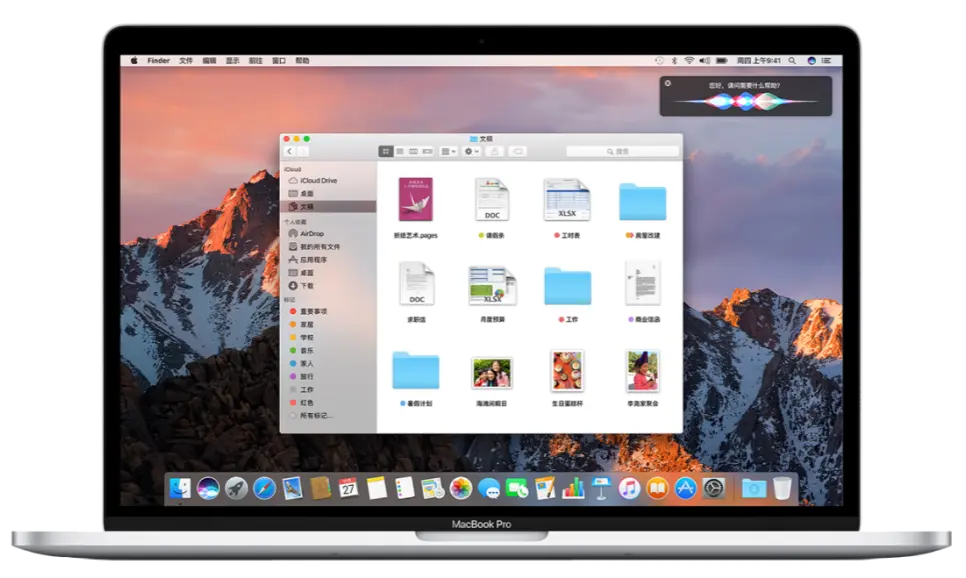Click the Share button in Finder toolbar

coord(494,151)
